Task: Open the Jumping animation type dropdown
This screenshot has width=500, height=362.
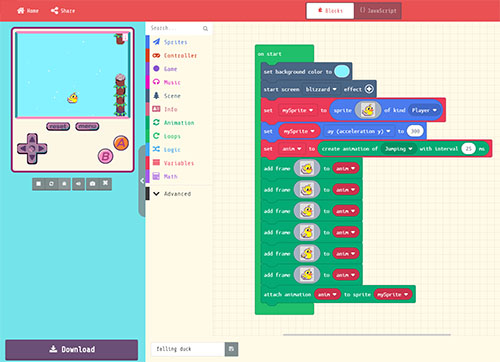Action: pos(399,149)
